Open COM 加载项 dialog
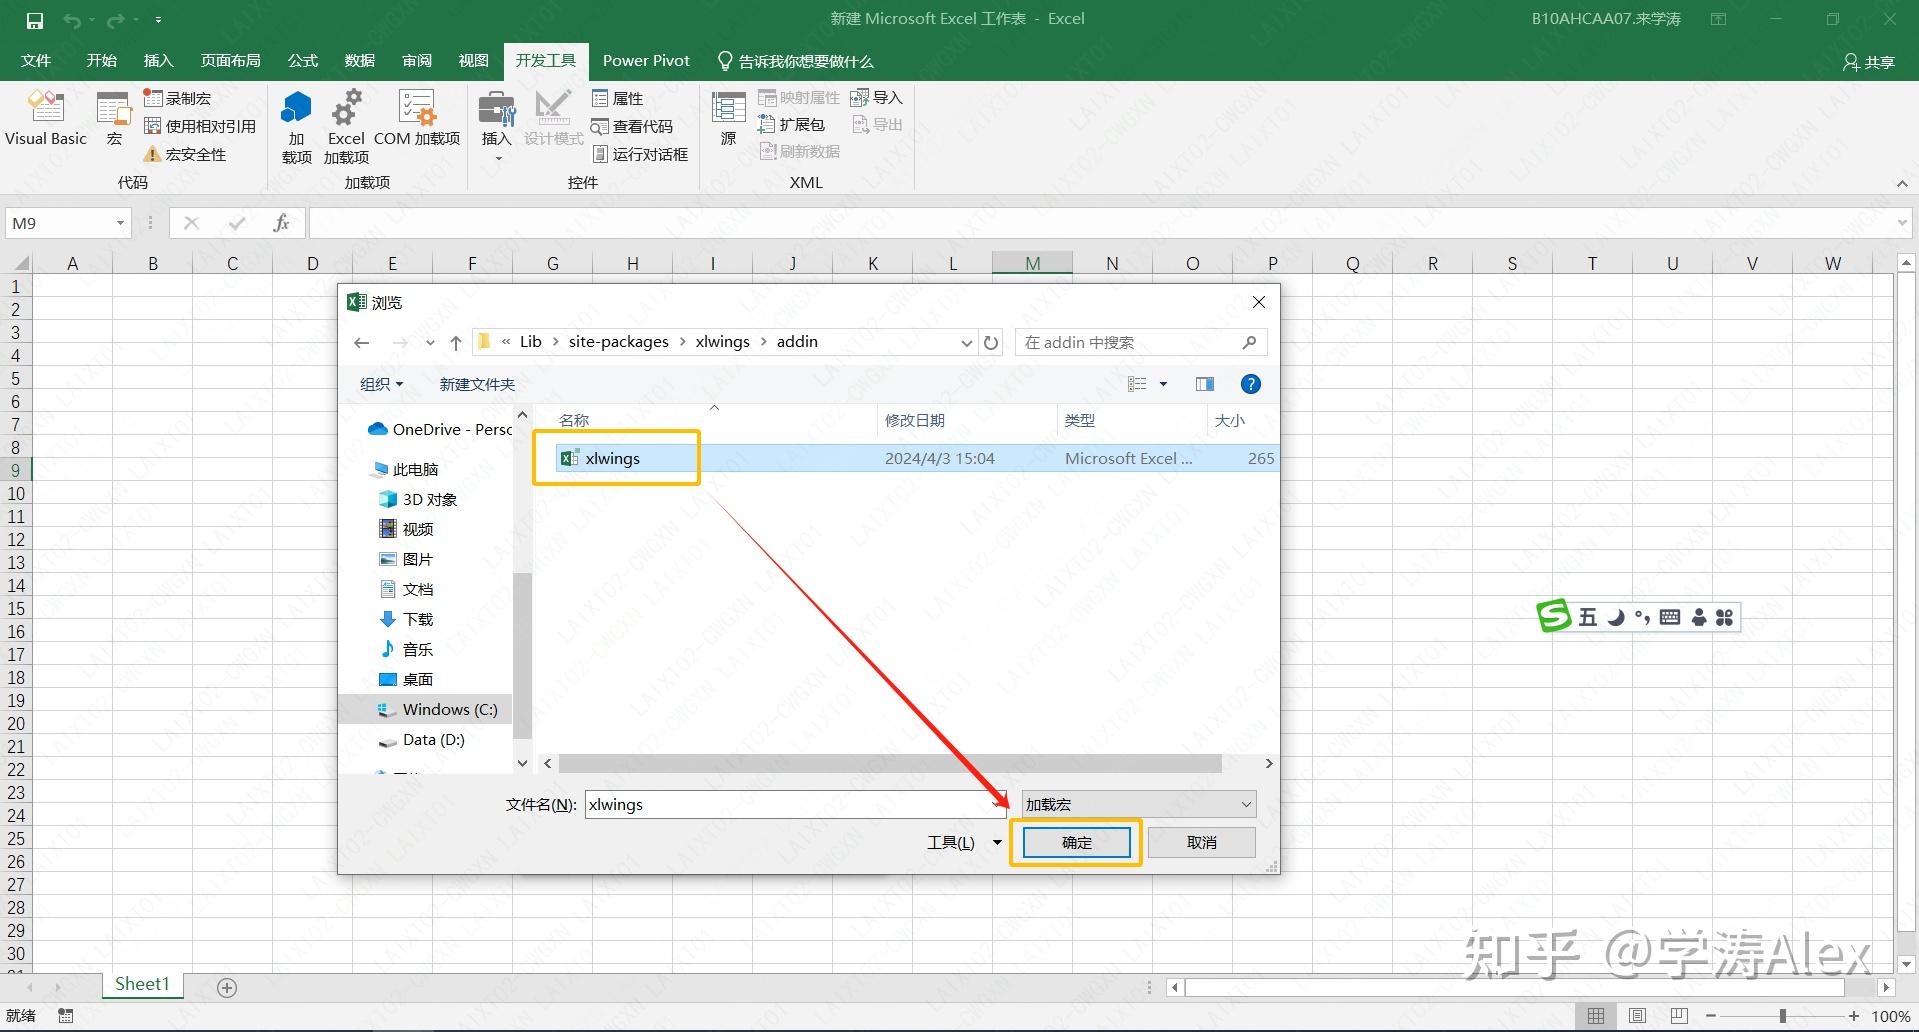The image size is (1919, 1032). tap(417, 118)
